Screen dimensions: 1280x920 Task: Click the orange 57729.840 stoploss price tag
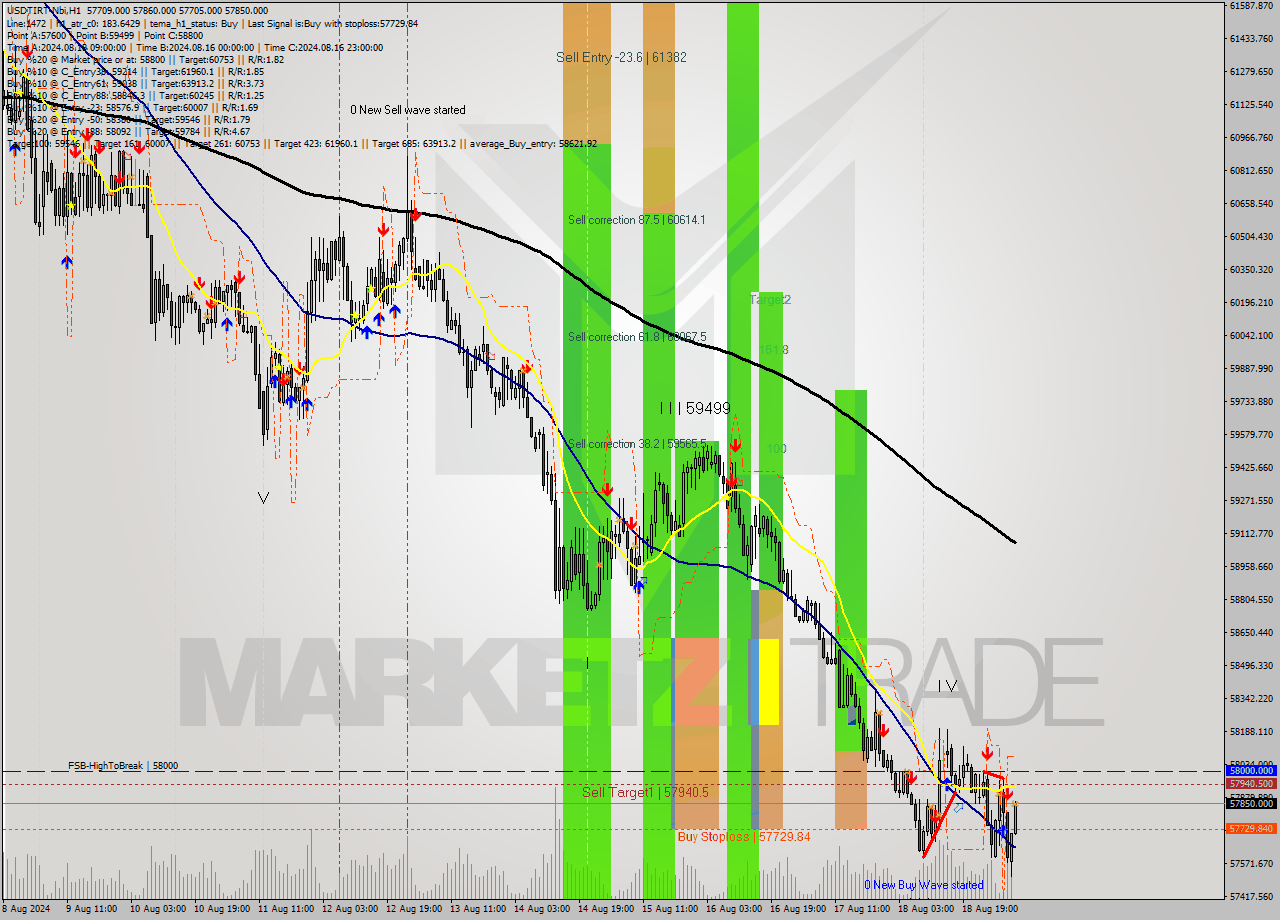point(1251,829)
